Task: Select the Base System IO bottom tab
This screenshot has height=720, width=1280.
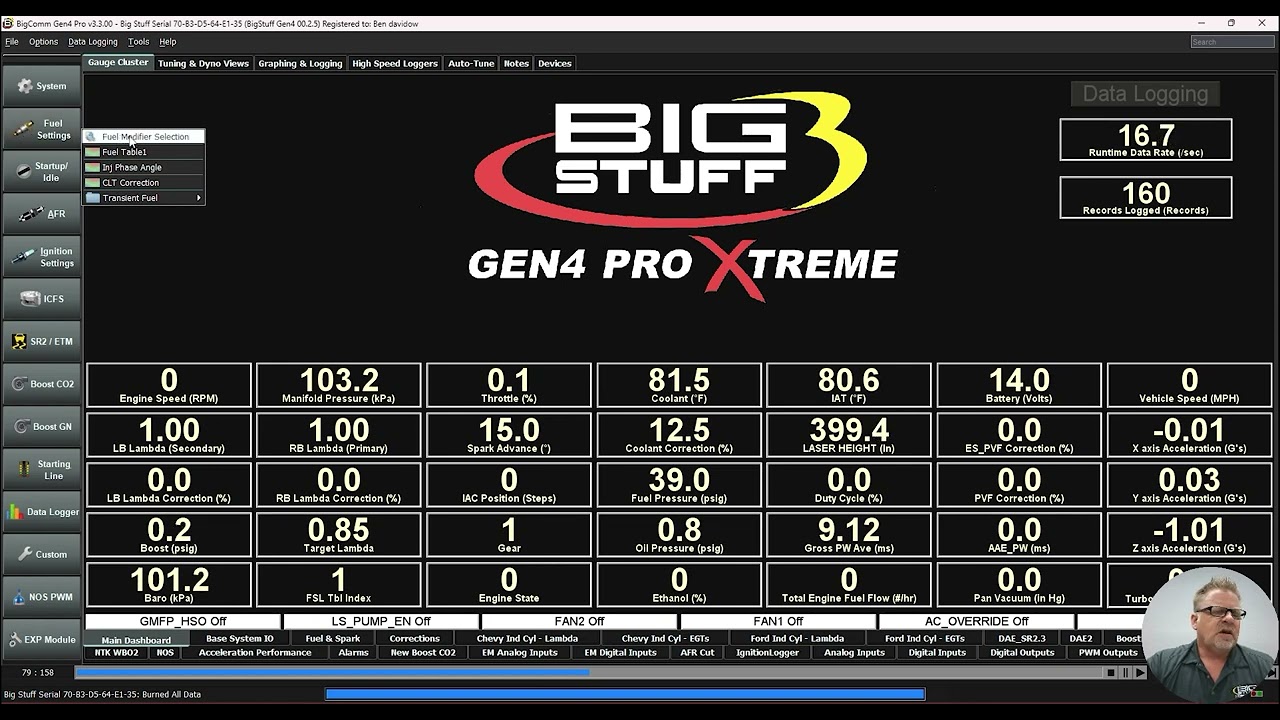Action: pyautogui.click(x=240, y=639)
